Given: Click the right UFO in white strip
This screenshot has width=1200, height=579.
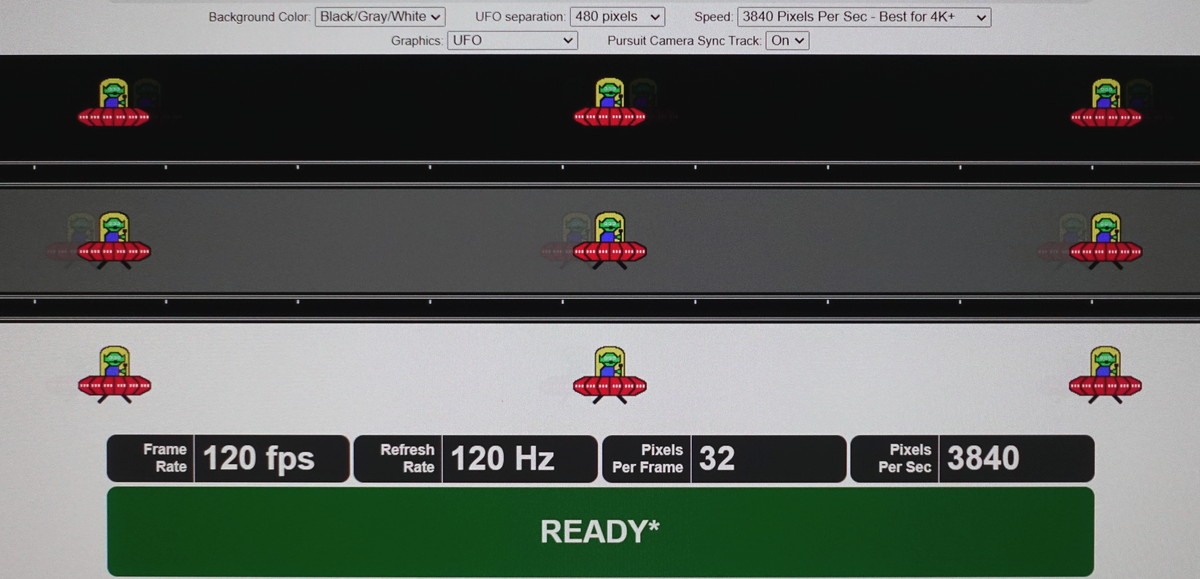Looking at the screenshot, I should click(1105, 374).
